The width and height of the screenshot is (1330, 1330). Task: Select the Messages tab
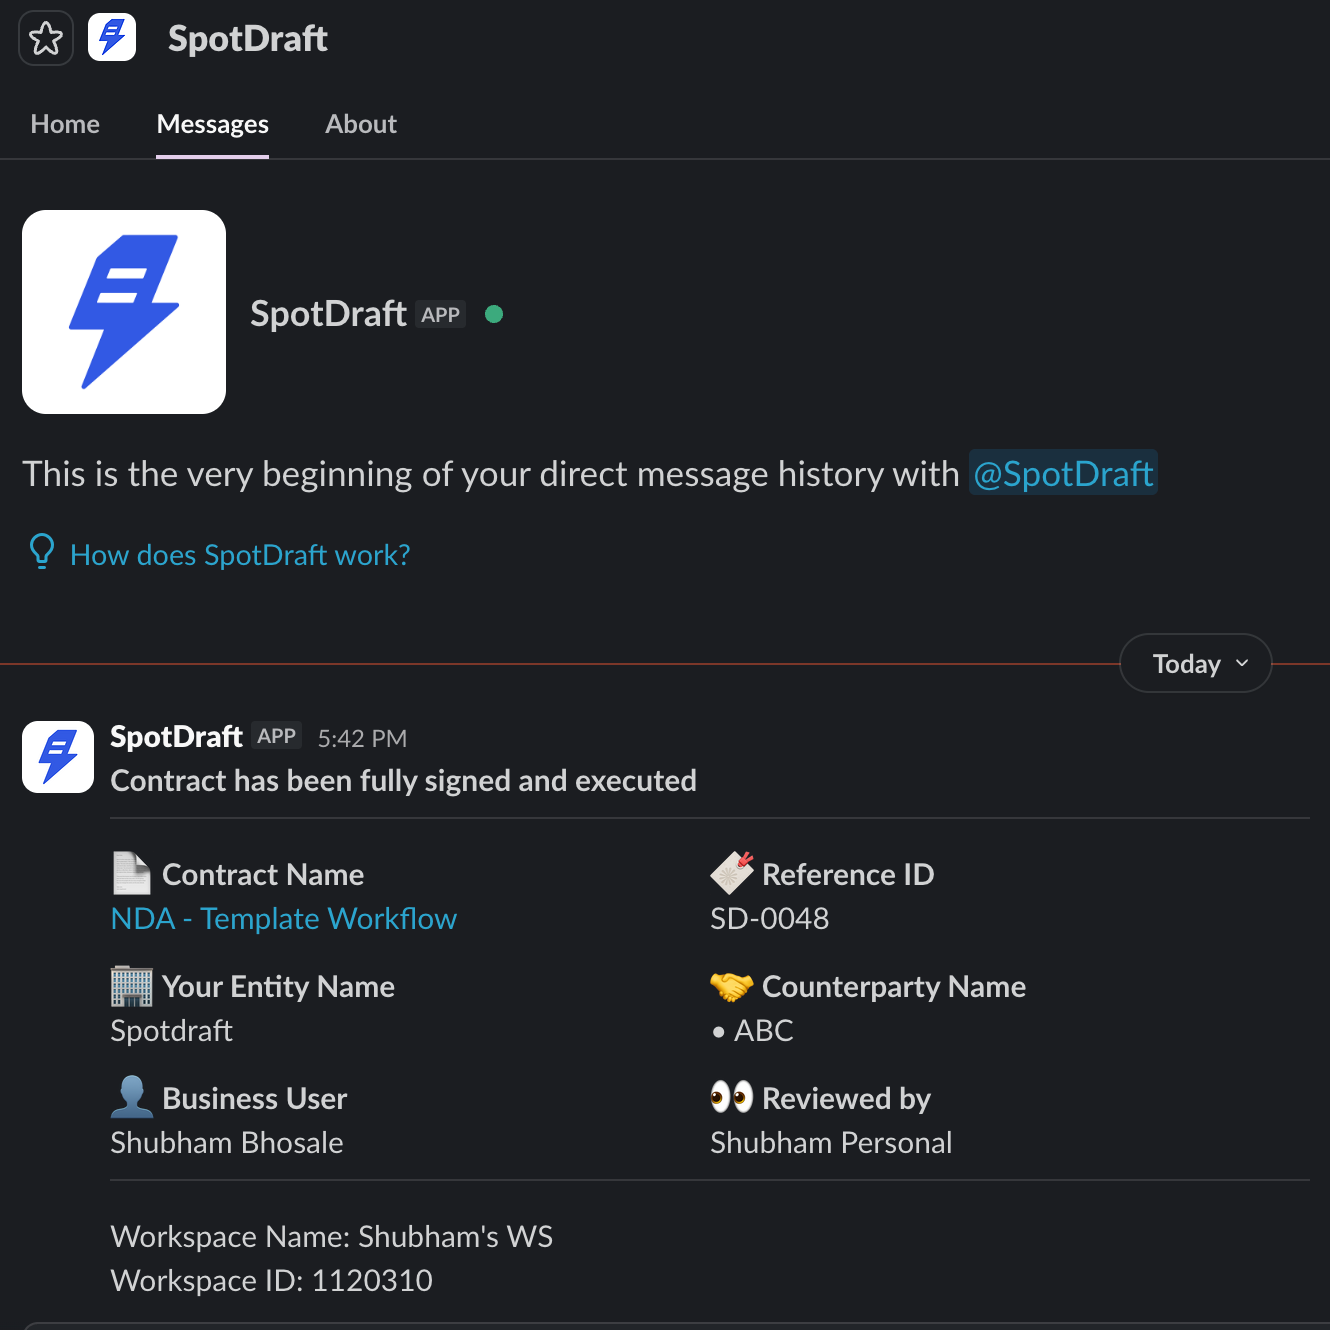click(213, 124)
